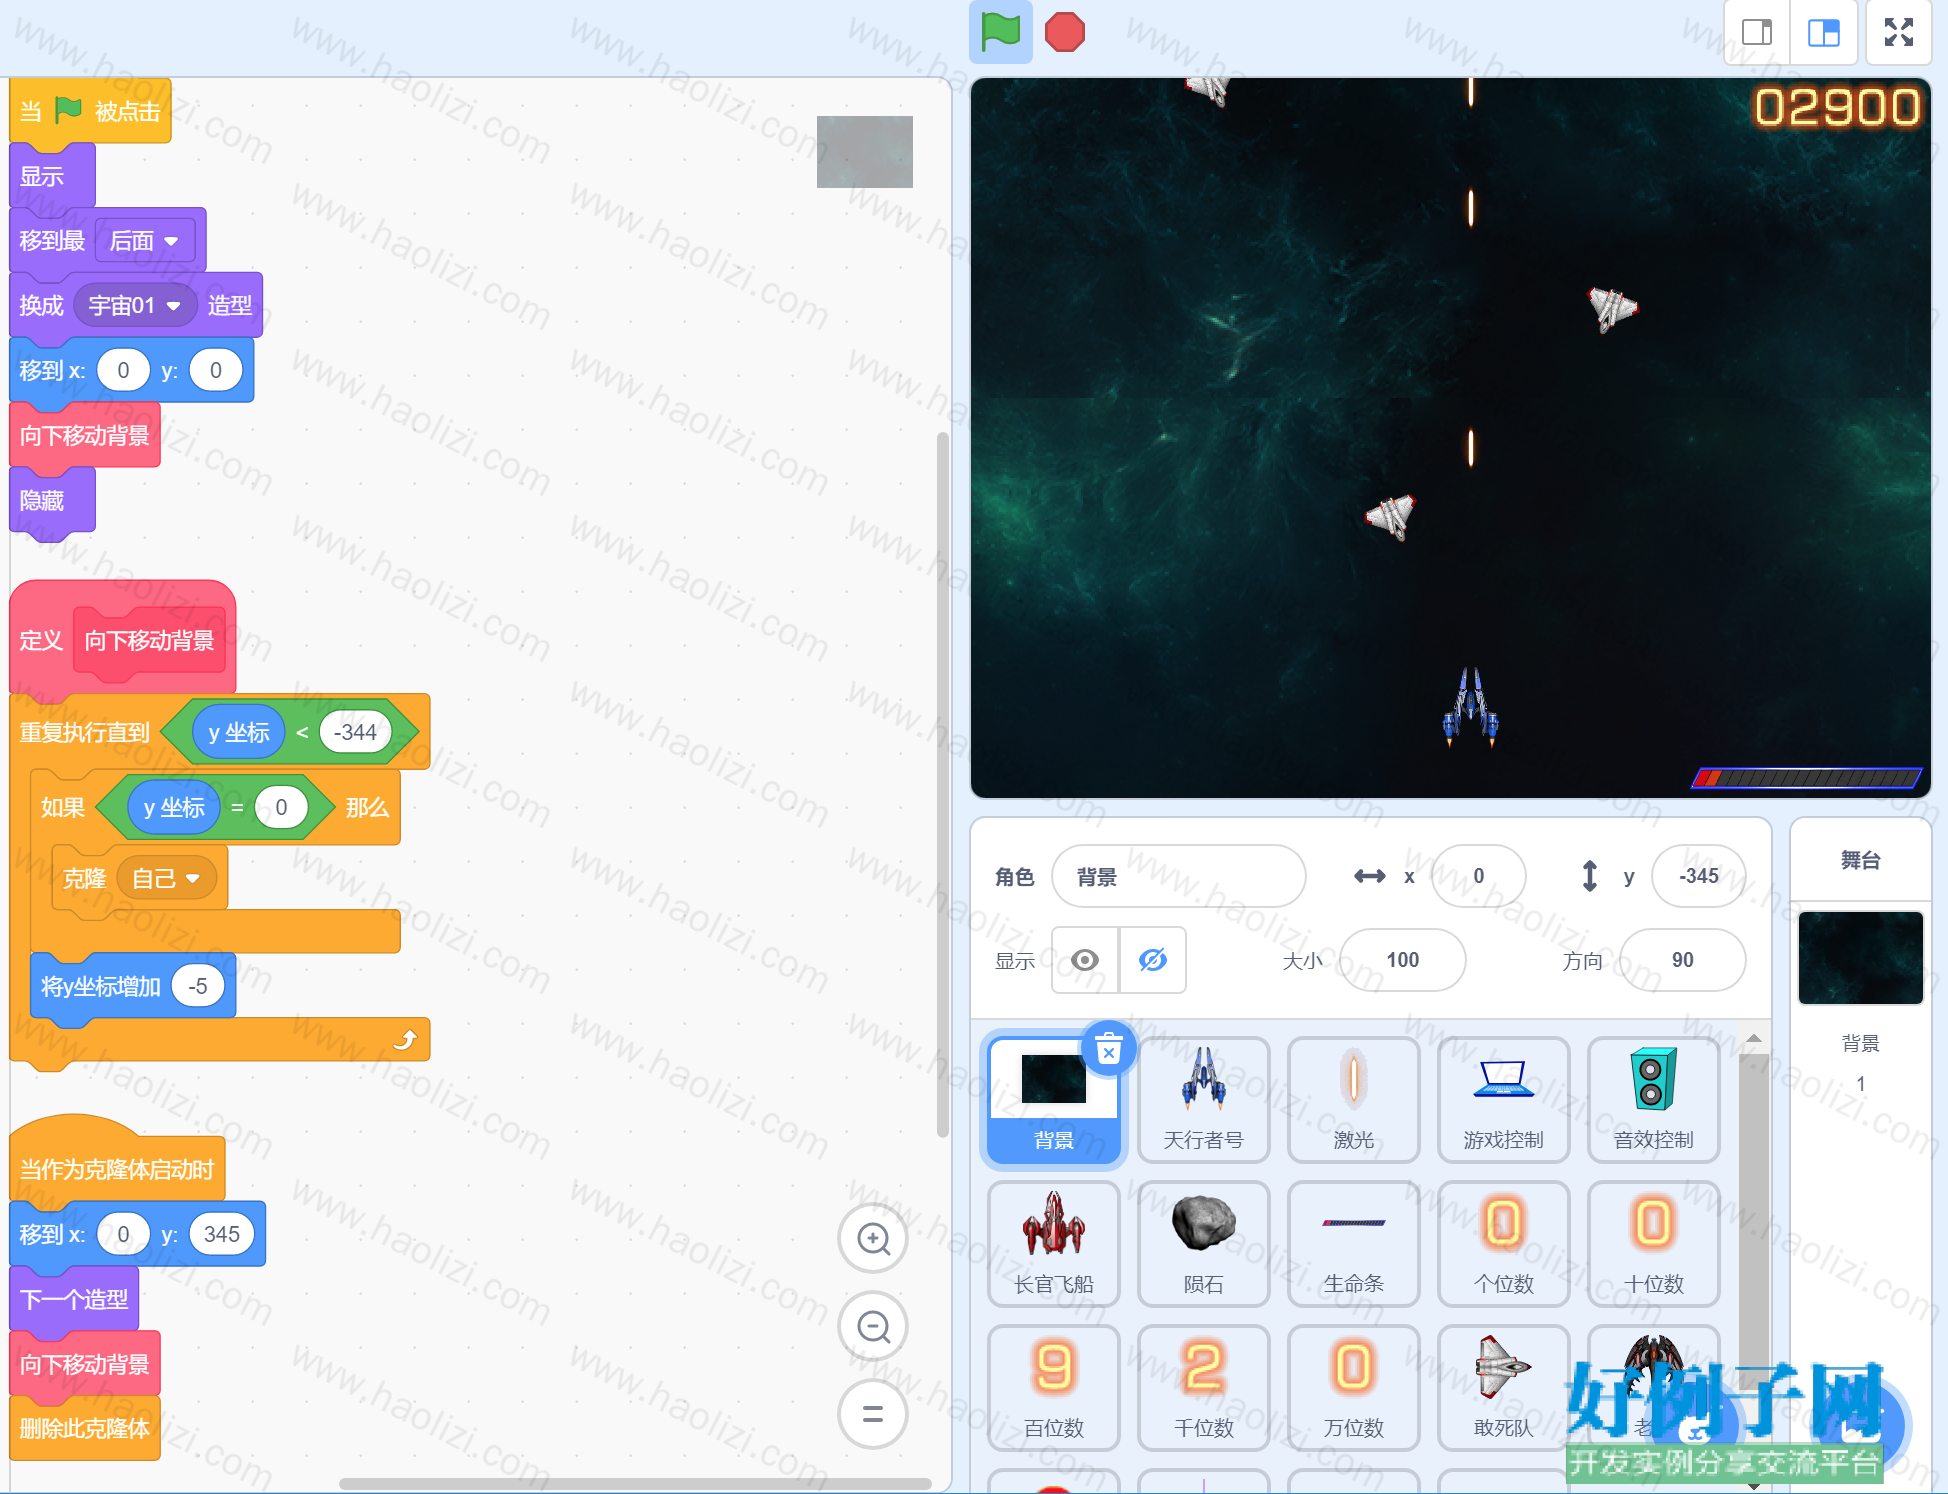The image size is (1948, 1494).
Task: Open the 后面 dropdown in 移到最 block
Action: 145,241
